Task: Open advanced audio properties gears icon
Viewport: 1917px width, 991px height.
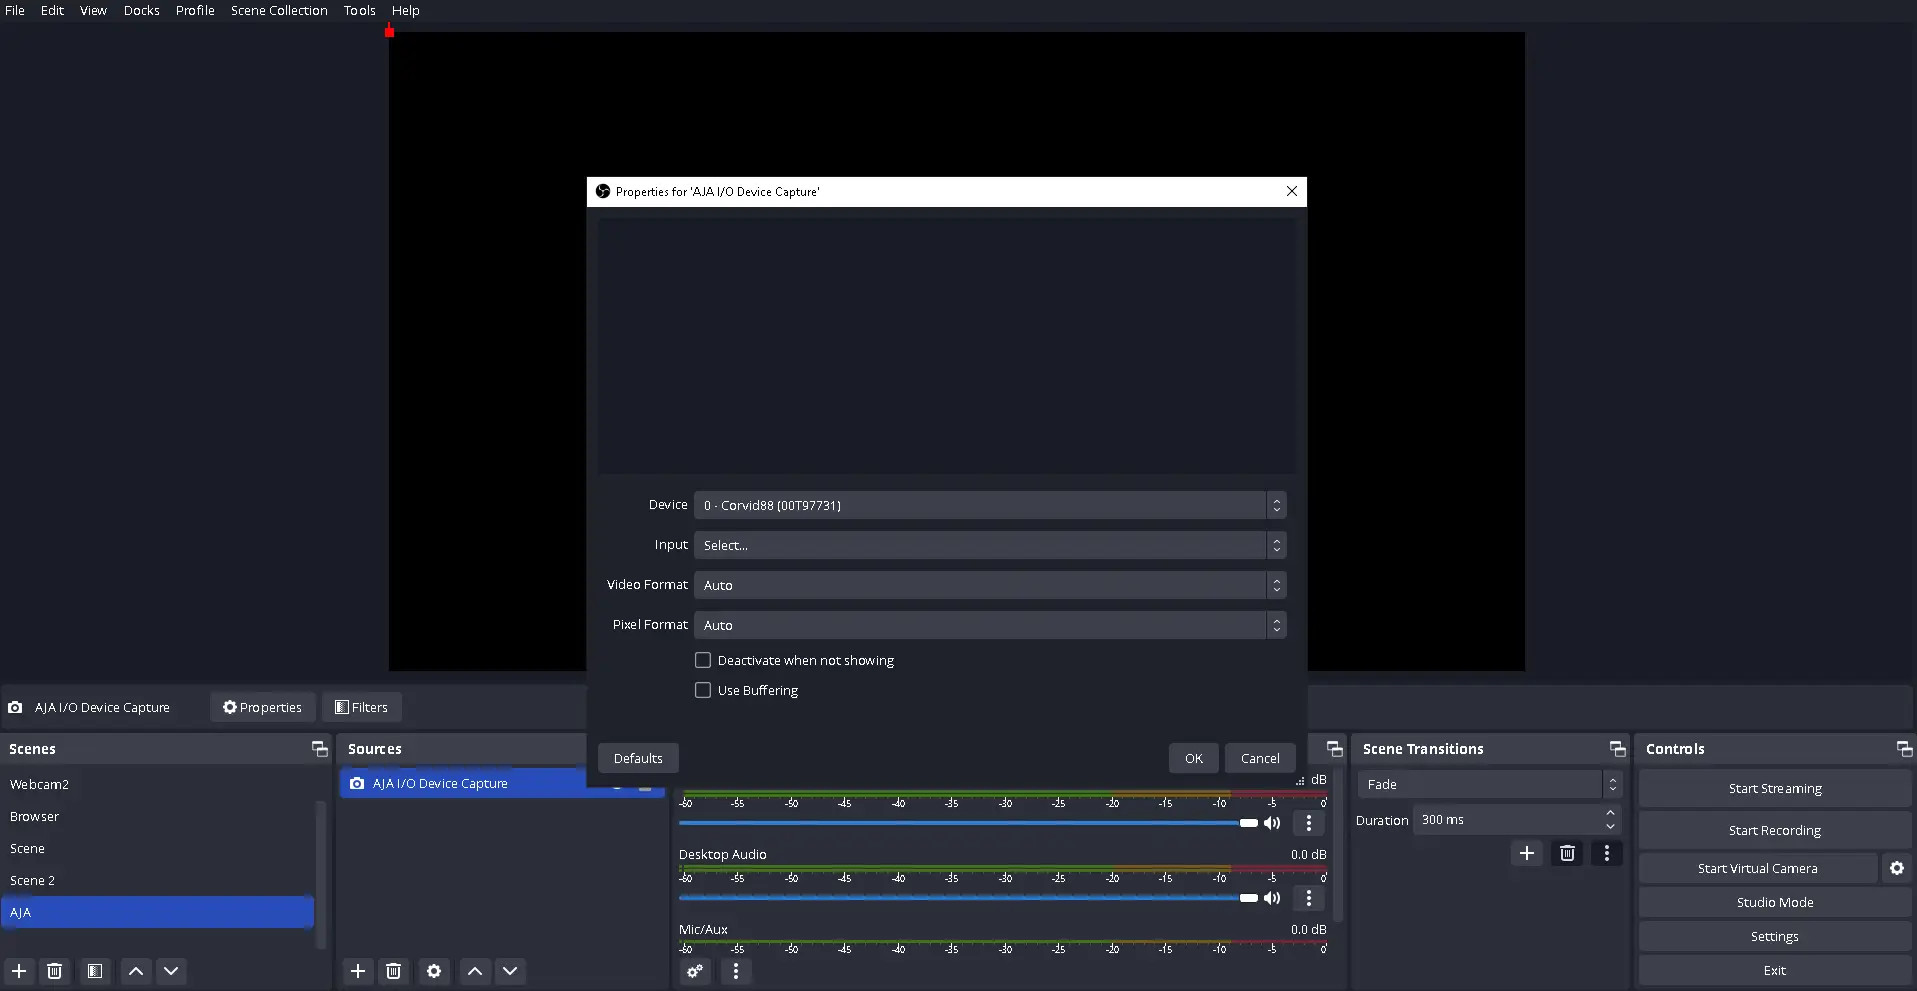Action: (x=695, y=971)
